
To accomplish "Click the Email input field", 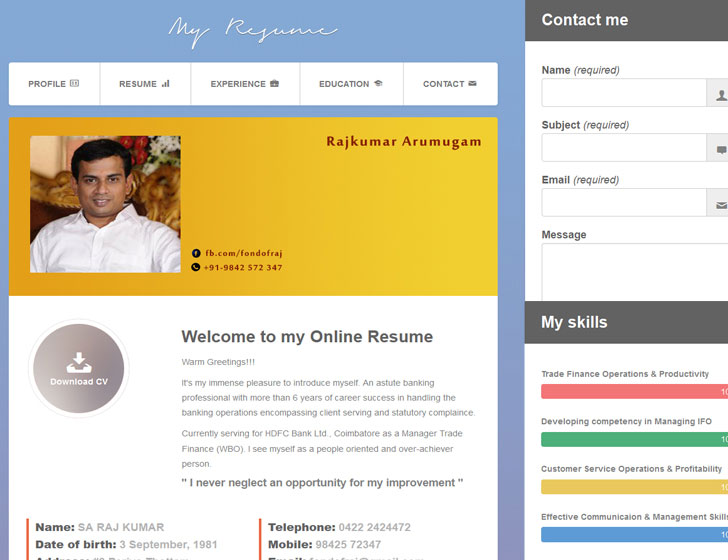I will (x=623, y=203).
